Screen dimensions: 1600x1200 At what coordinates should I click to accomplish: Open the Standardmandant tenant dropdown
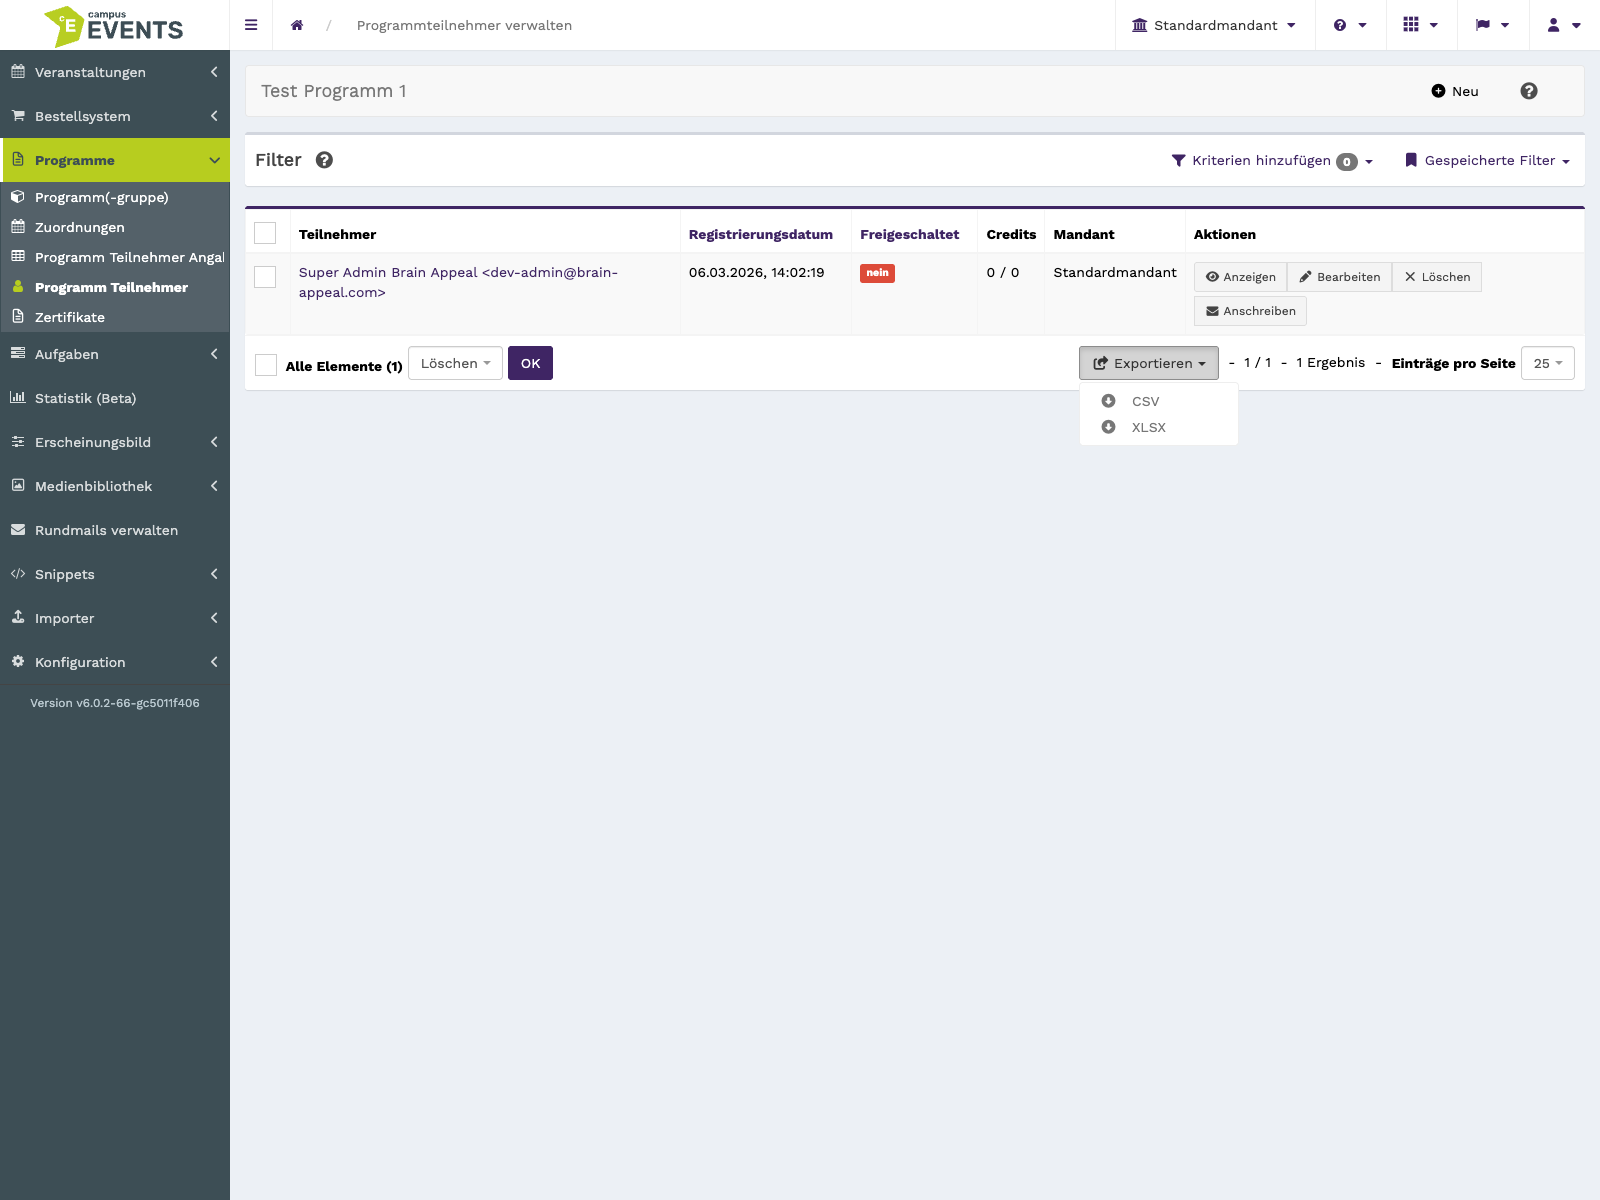point(1214,25)
